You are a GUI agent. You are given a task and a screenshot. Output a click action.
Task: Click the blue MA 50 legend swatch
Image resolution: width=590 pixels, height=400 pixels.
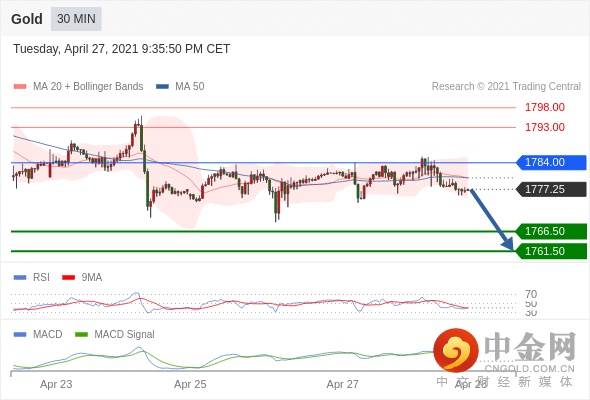(162, 87)
